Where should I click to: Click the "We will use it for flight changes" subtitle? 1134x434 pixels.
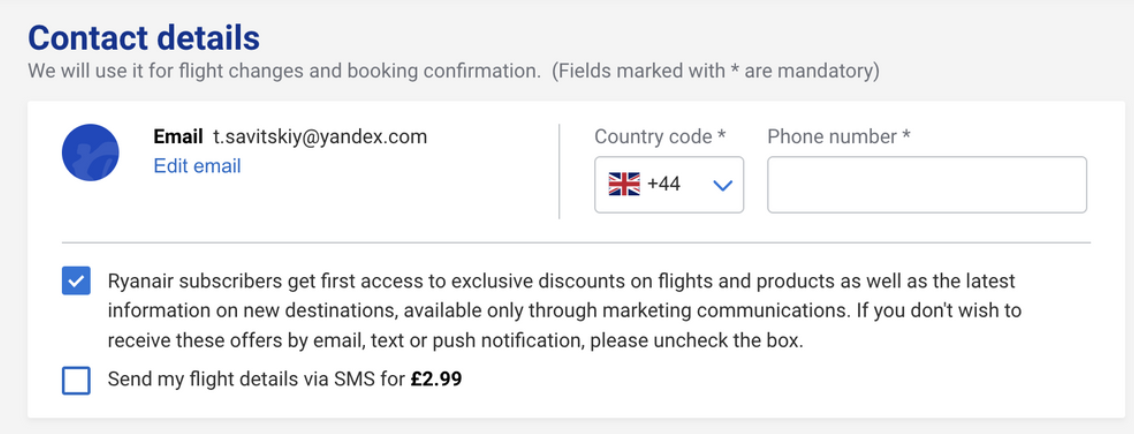(284, 72)
